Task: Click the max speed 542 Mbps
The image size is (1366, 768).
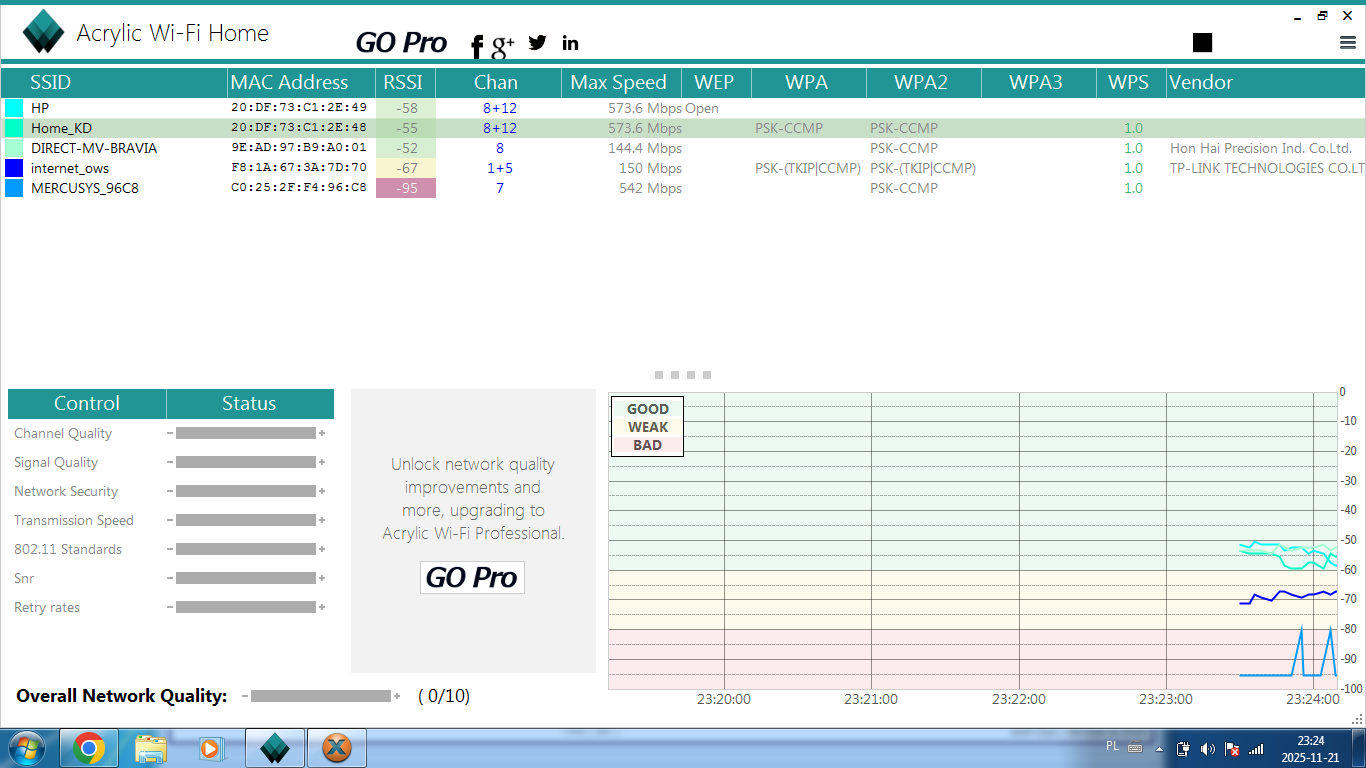Action: coord(650,188)
